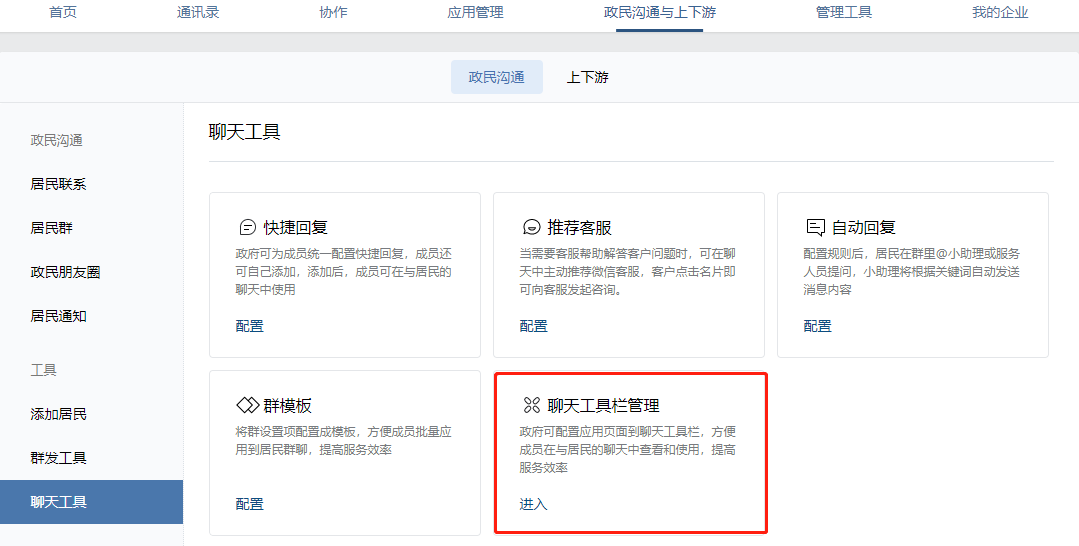Open the 应用管理 tab
Image resolution: width=1079 pixels, height=546 pixels.
[476, 12]
